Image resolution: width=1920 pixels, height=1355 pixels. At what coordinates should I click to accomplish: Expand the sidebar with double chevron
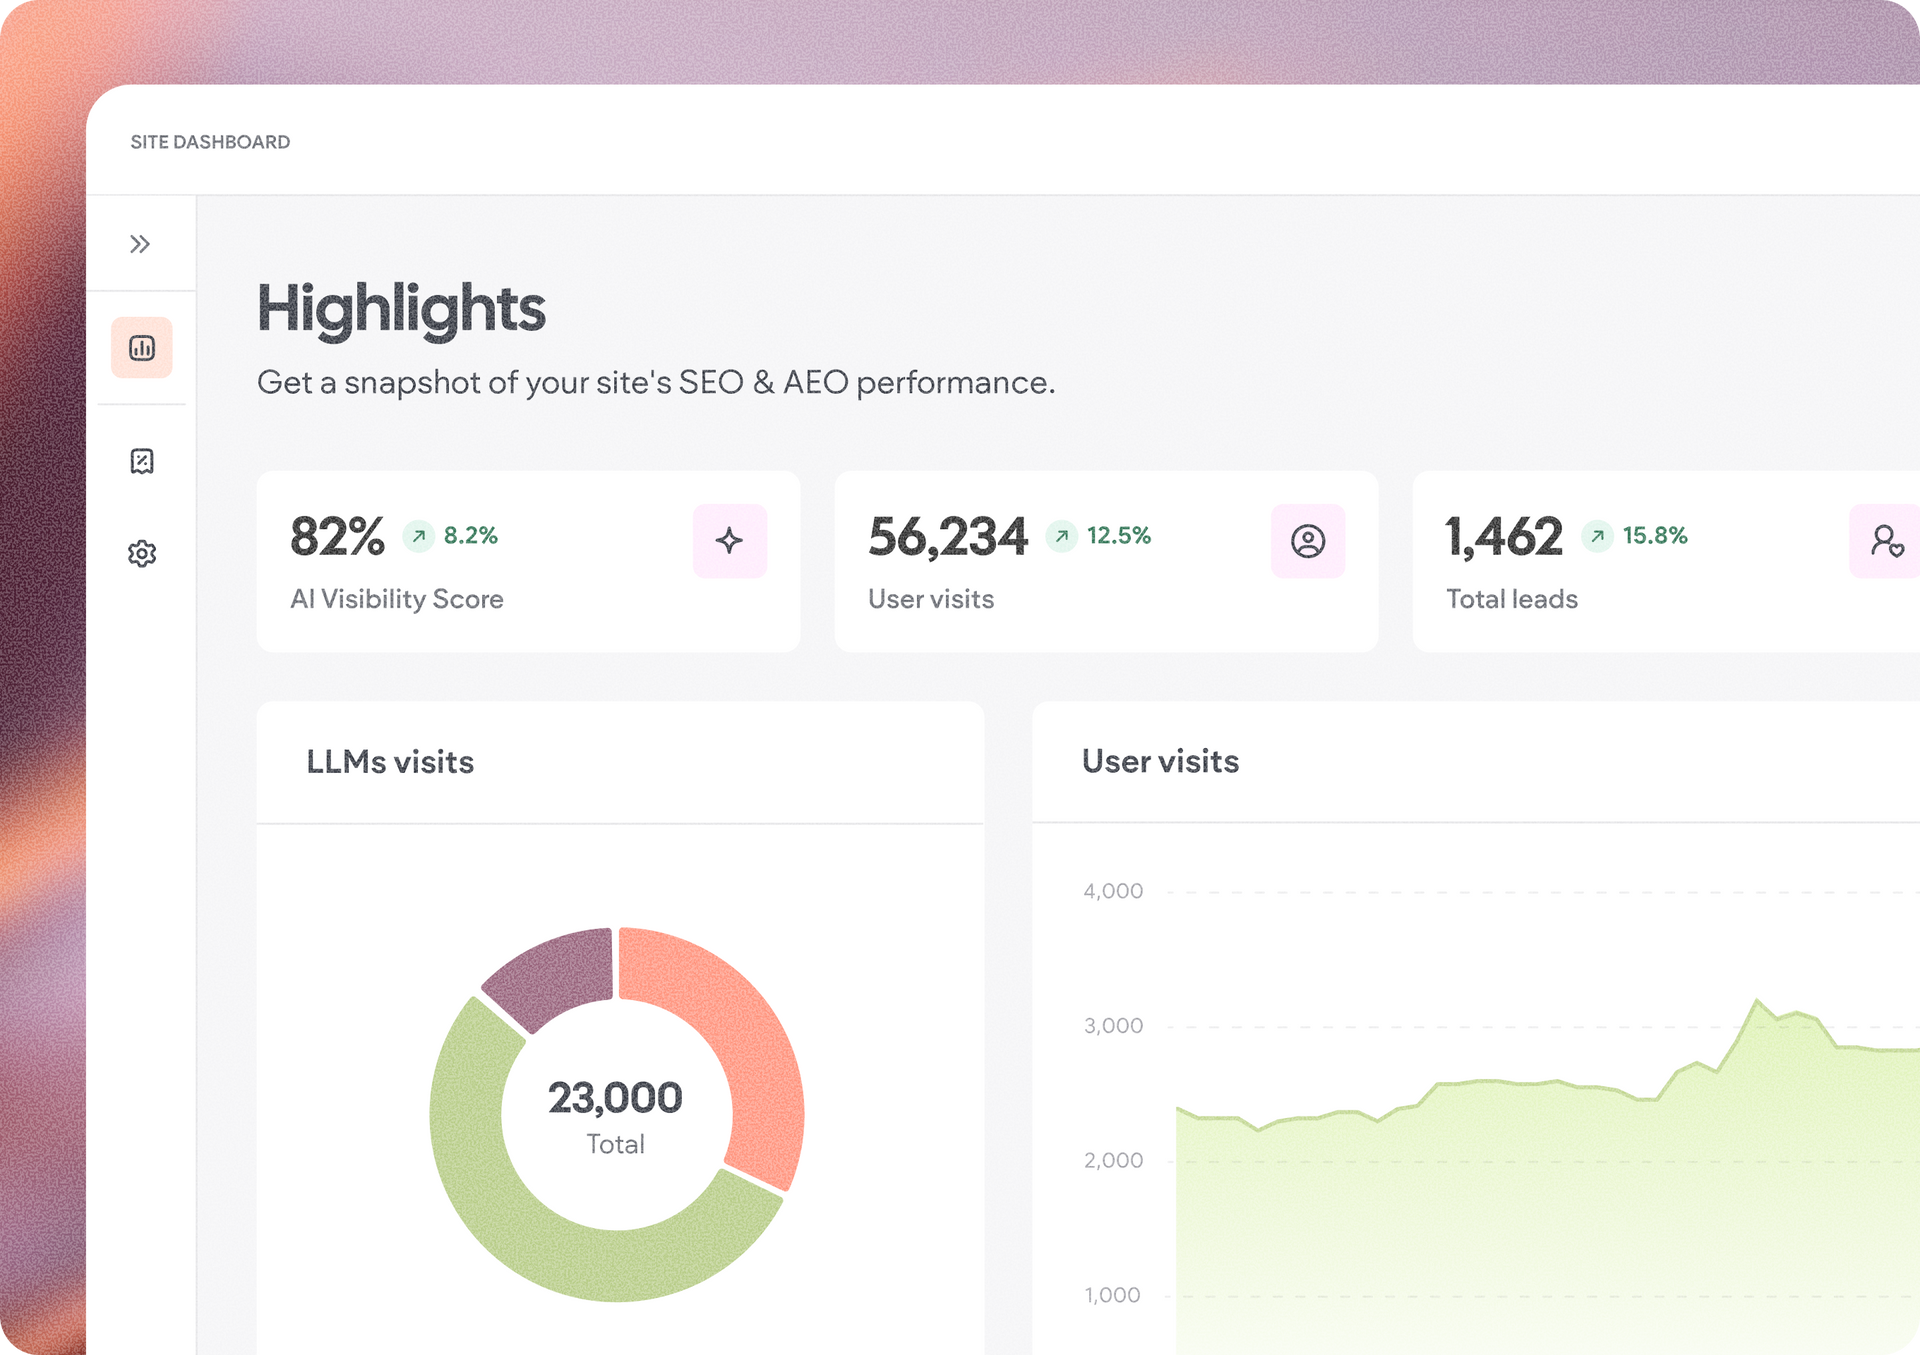(140, 244)
